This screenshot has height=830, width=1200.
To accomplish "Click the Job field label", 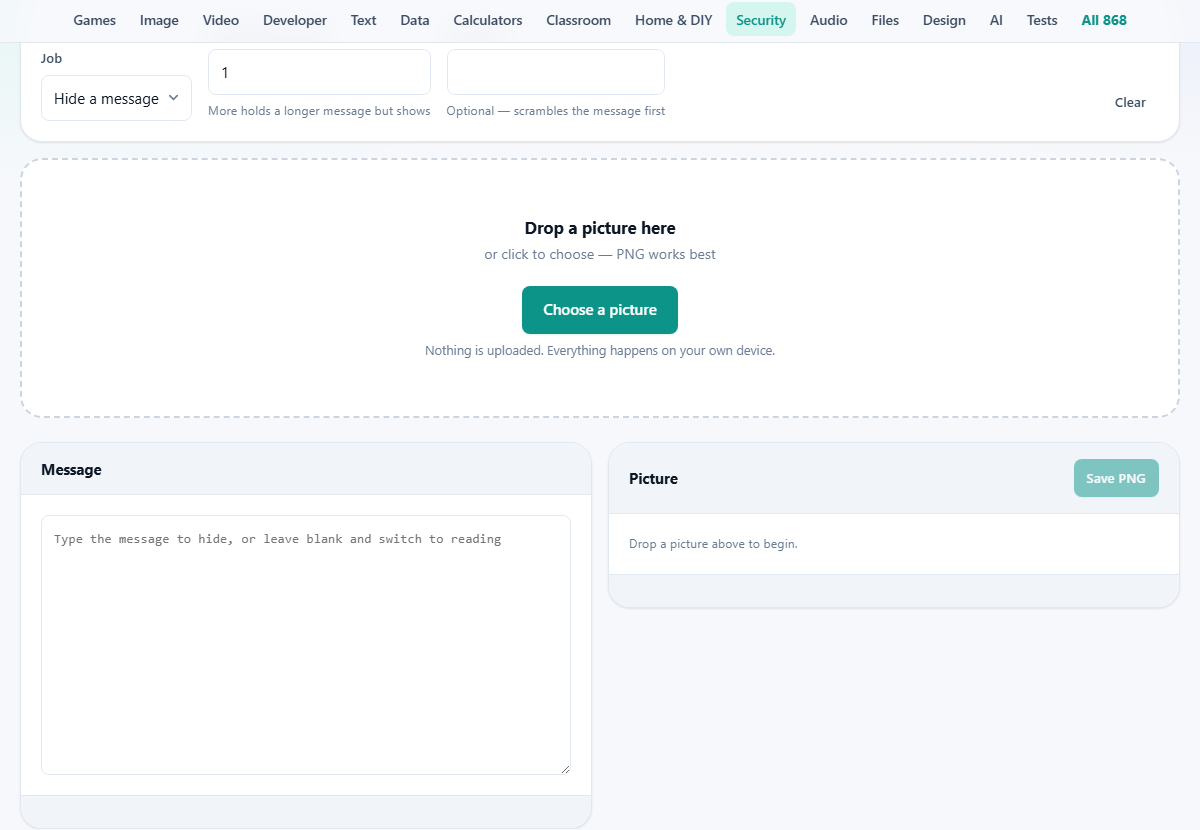I will click(52, 58).
